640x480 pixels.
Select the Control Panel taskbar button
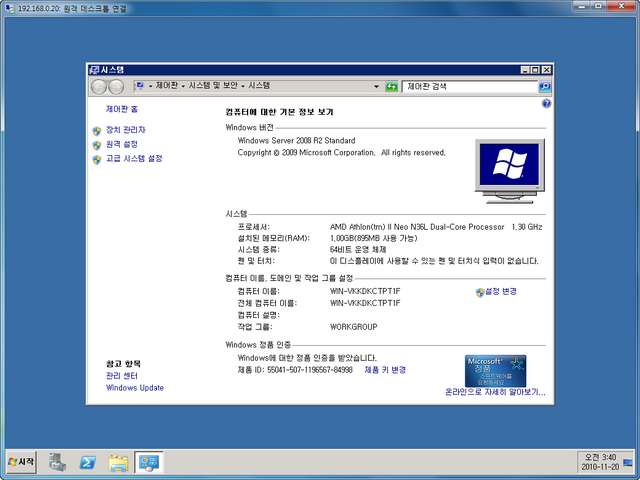(149, 462)
